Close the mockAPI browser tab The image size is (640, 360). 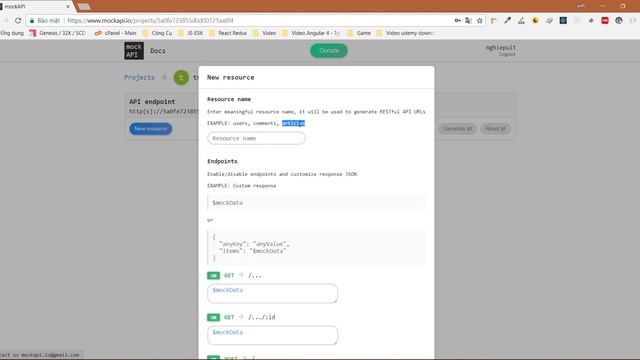tap(68, 7)
